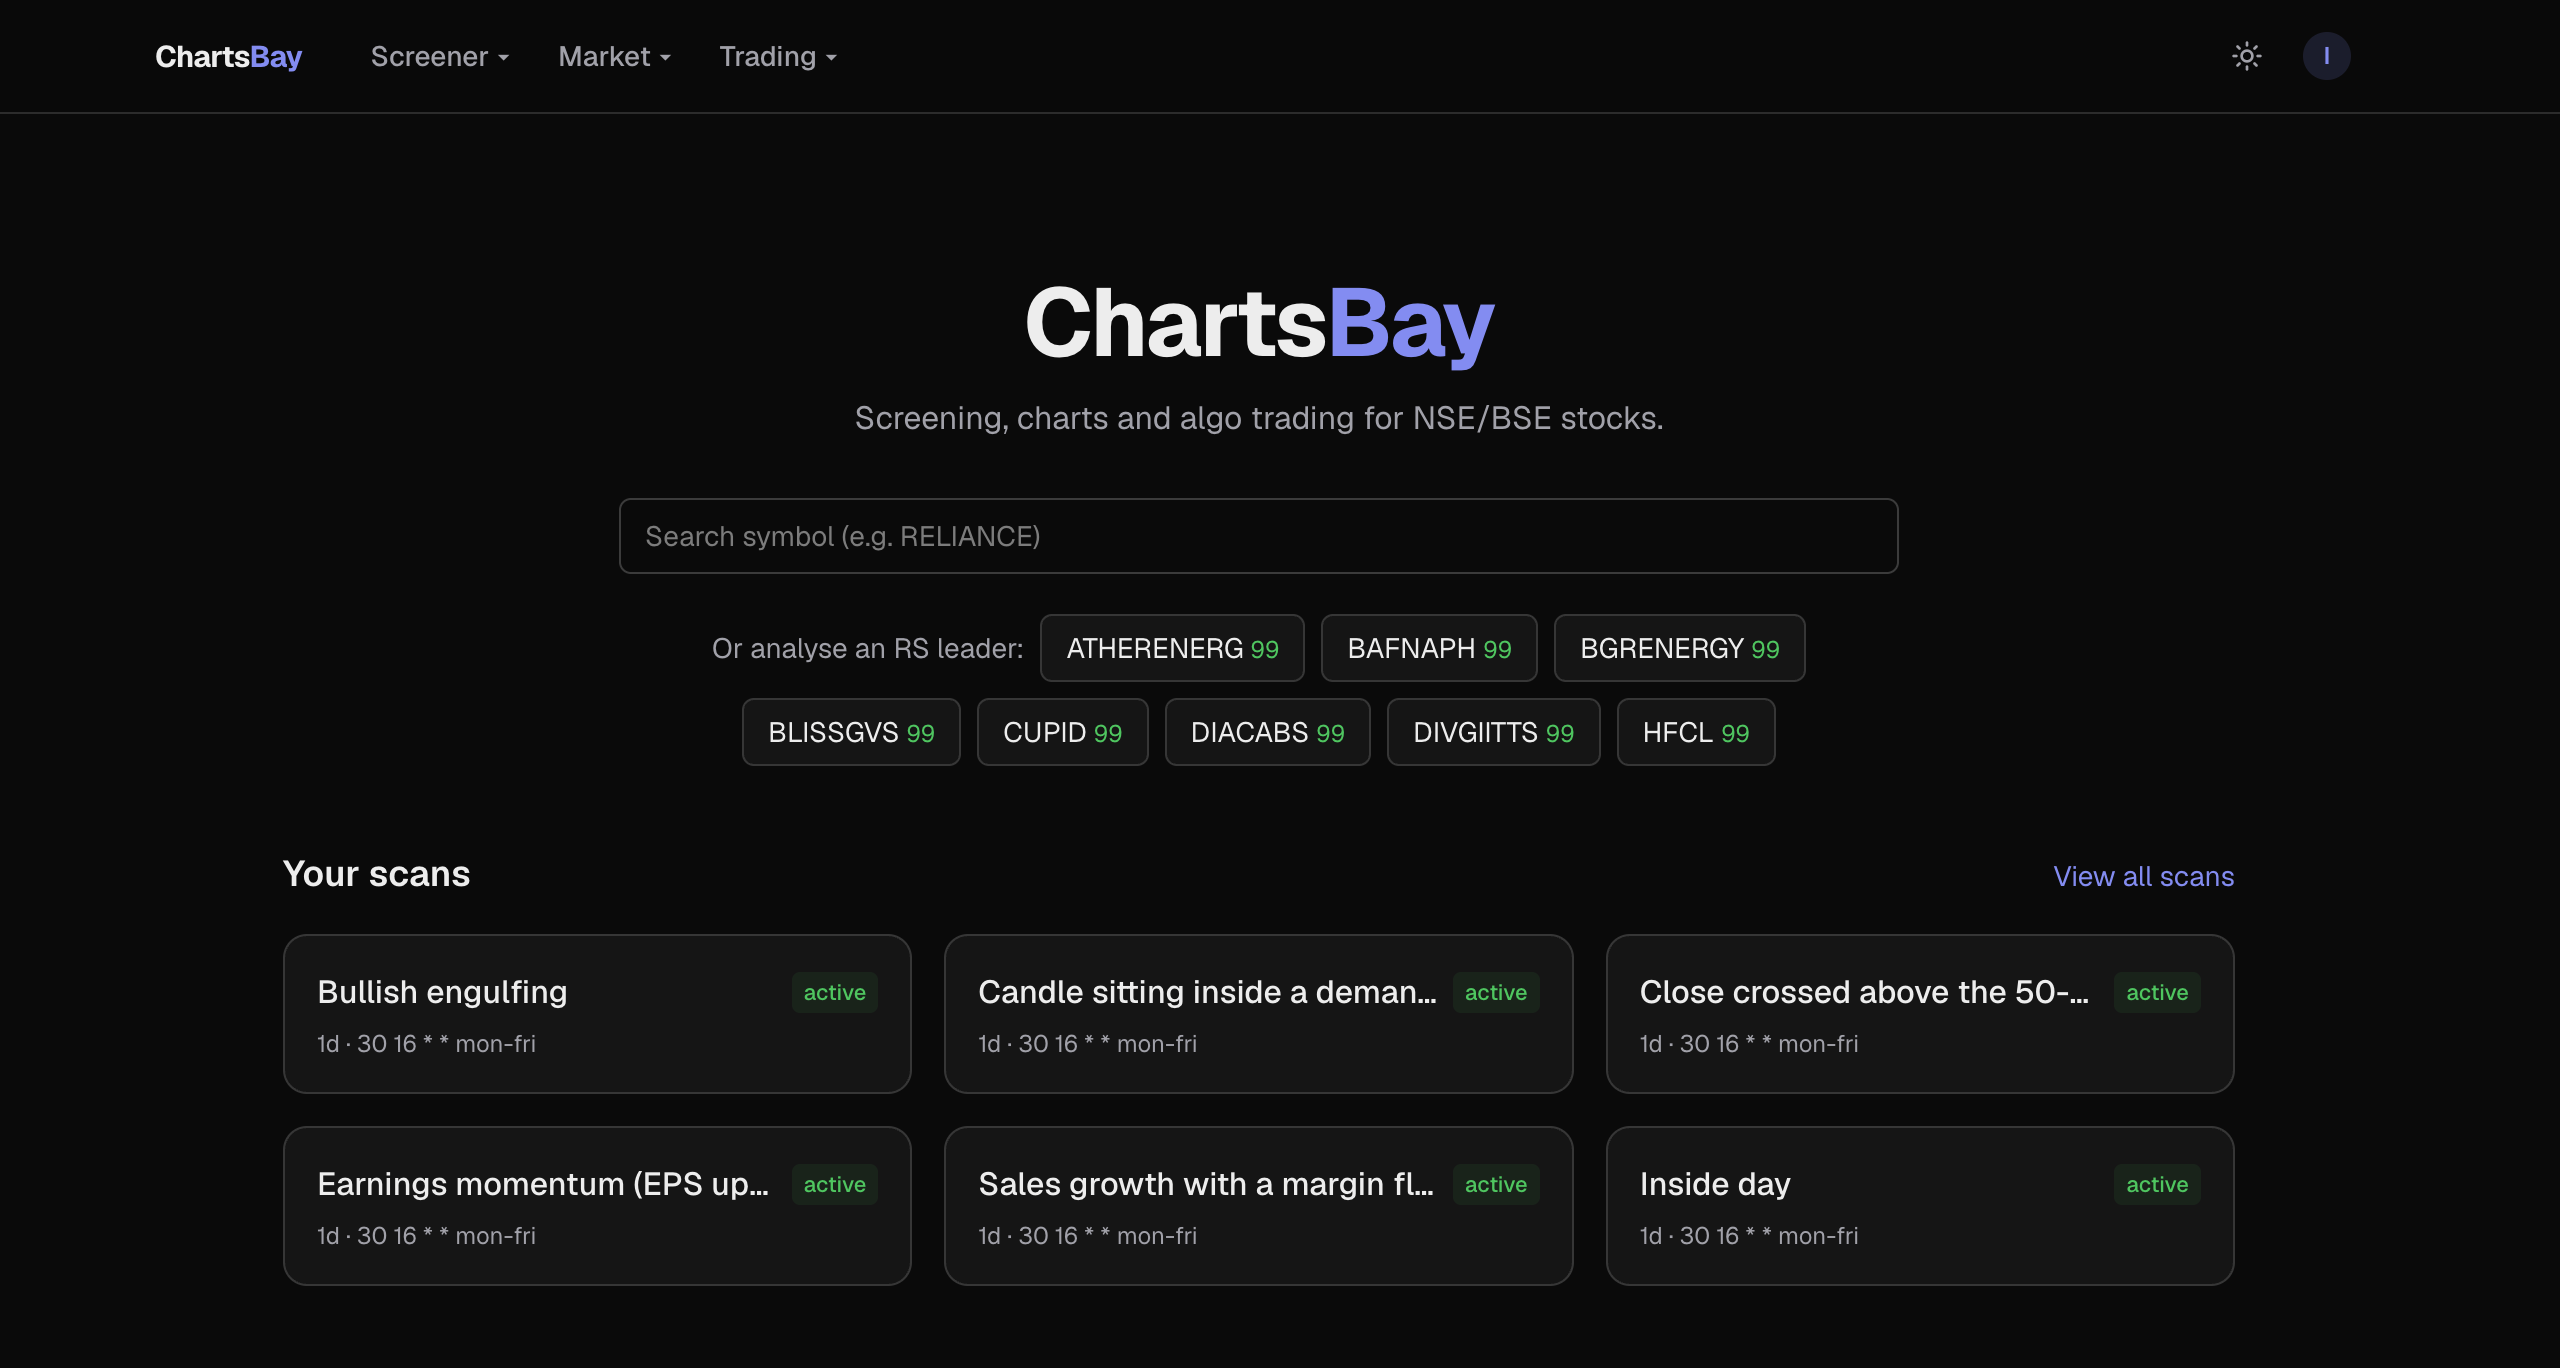The height and width of the screenshot is (1368, 2560).
Task: Open the Candle sitting inside a demand scan card
Action: (1258, 1014)
